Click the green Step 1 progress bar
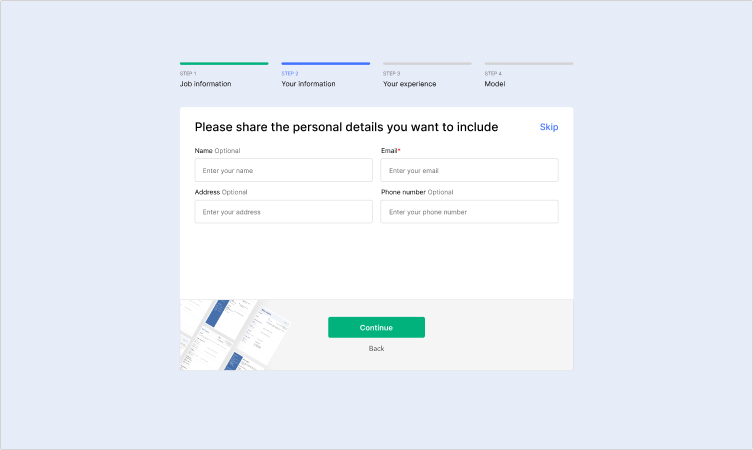The image size is (753, 450). [x=224, y=63]
